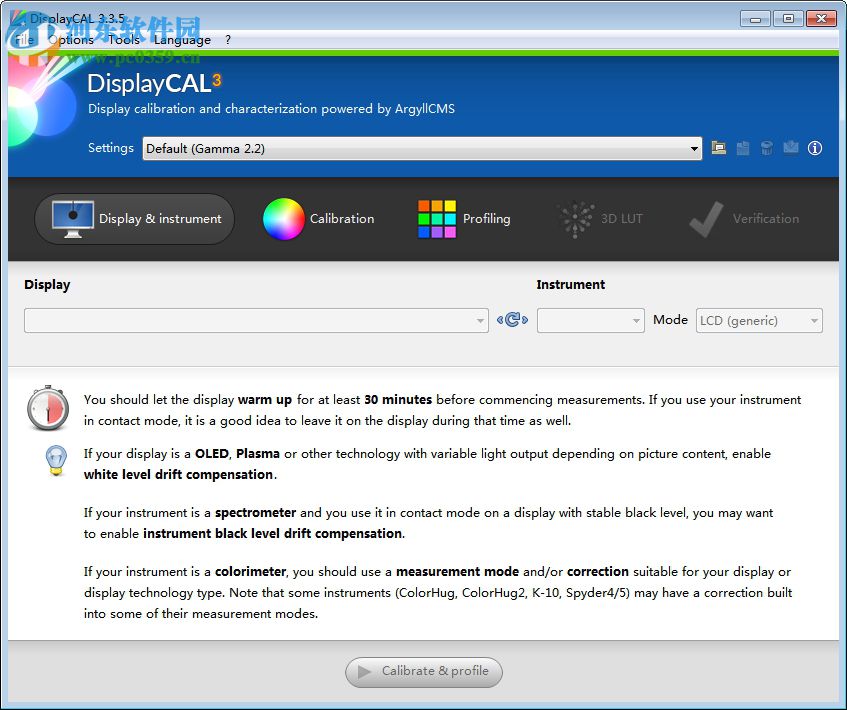This screenshot has width=847, height=710.
Task: Click the bold 'warm up' text
Action: tap(265, 400)
